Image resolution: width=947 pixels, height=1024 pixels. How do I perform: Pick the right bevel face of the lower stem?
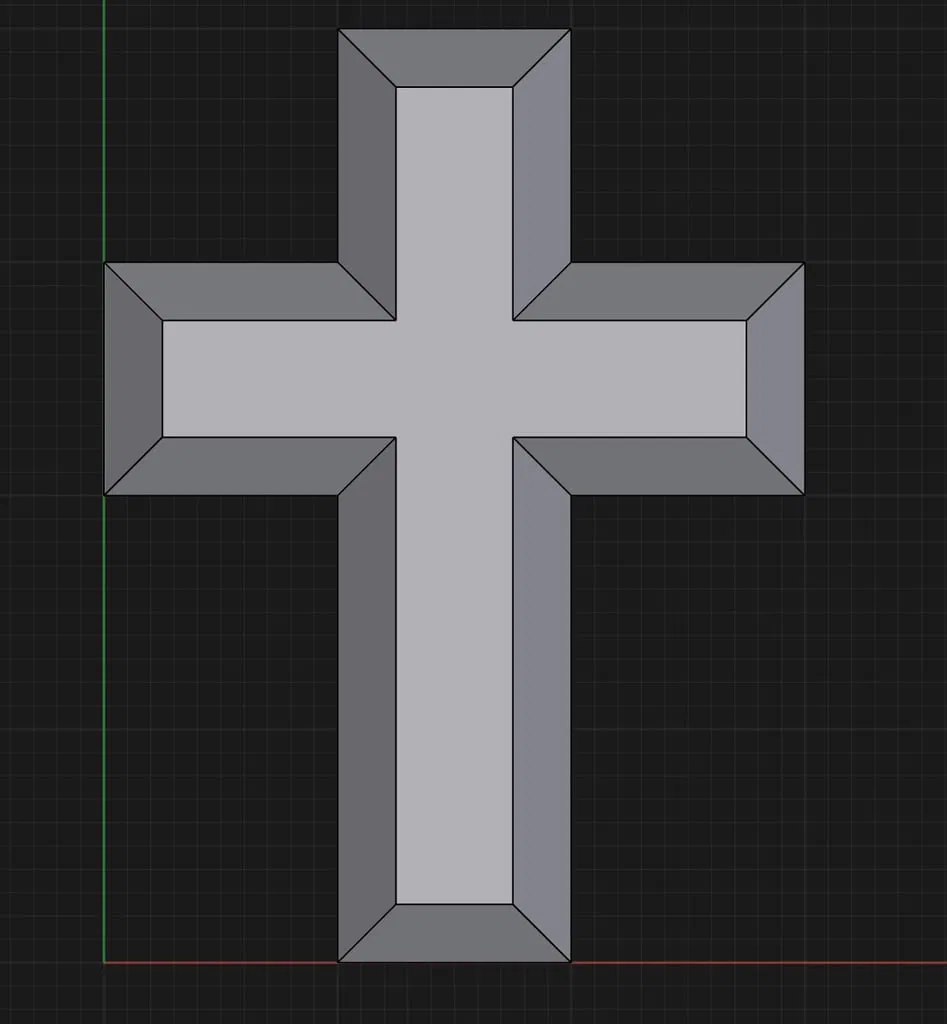pyautogui.click(x=542, y=699)
